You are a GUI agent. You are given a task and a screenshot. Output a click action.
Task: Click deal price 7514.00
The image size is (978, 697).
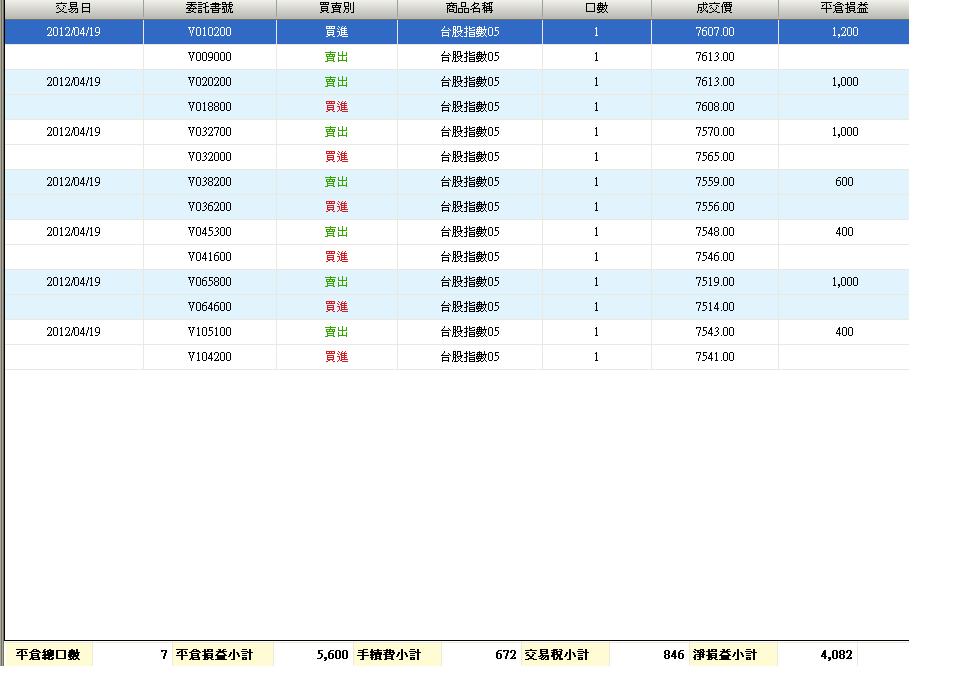(715, 306)
